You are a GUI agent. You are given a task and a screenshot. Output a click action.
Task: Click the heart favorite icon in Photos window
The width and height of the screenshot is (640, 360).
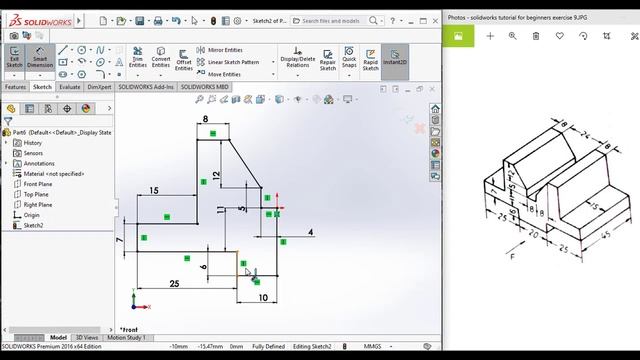[560, 36]
